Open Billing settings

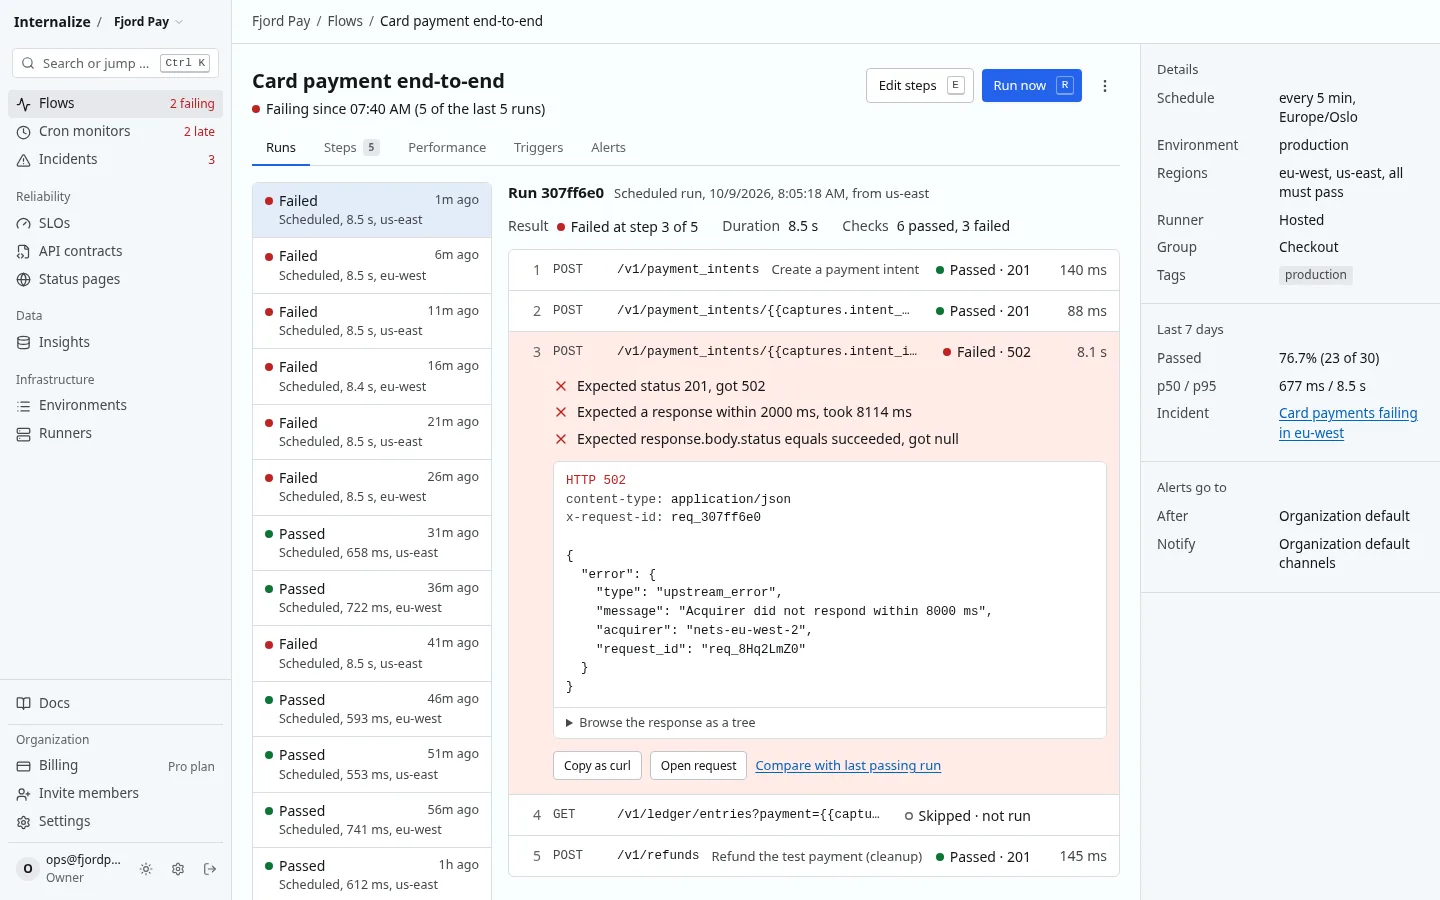tap(115, 766)
